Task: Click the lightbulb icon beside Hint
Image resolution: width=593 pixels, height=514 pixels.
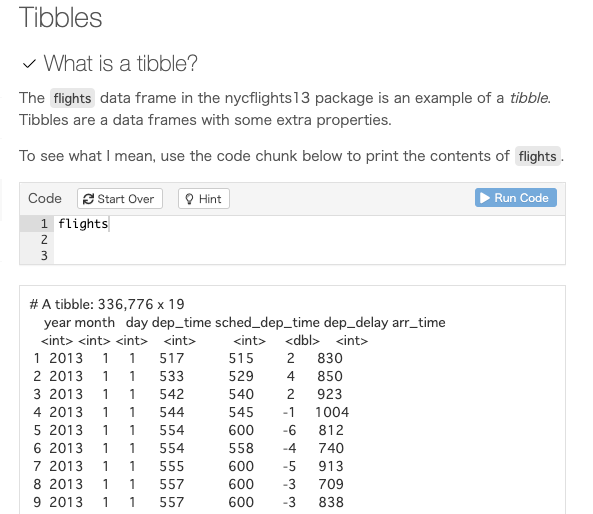Action: [x=189, y=199]
